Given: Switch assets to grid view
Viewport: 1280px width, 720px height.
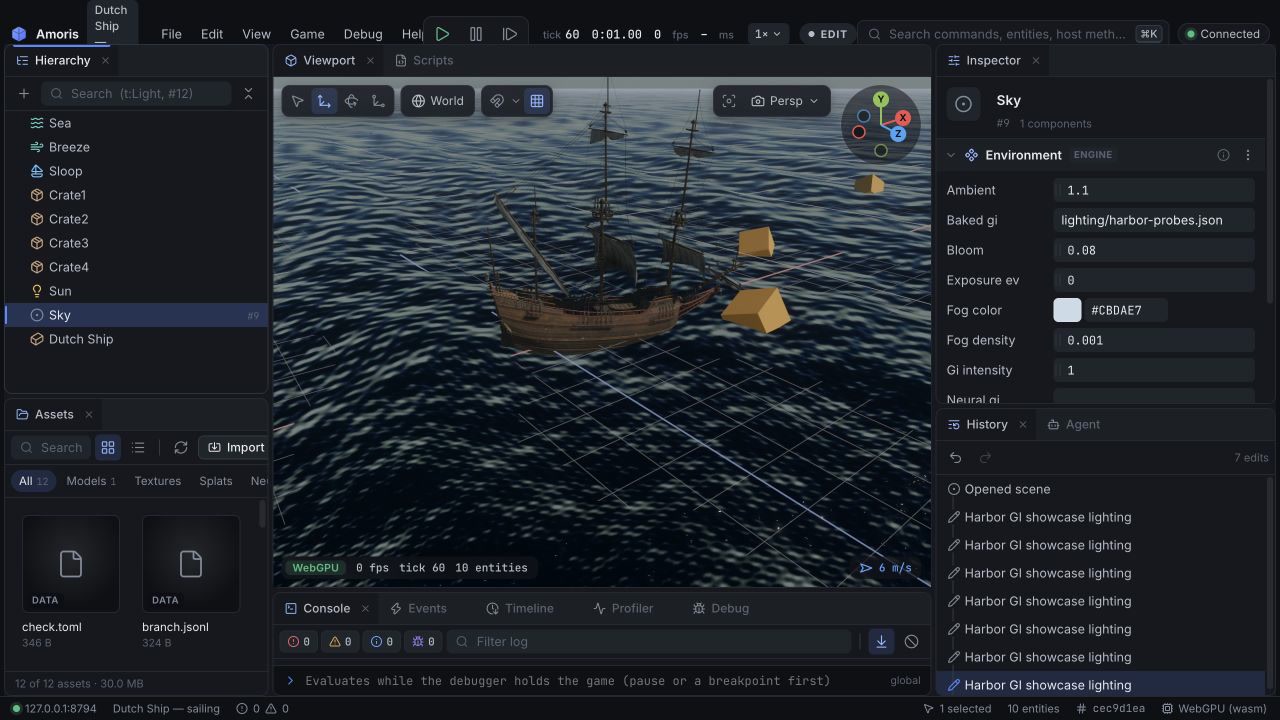Looking at the screenshot, I should (x=108, y=447).
